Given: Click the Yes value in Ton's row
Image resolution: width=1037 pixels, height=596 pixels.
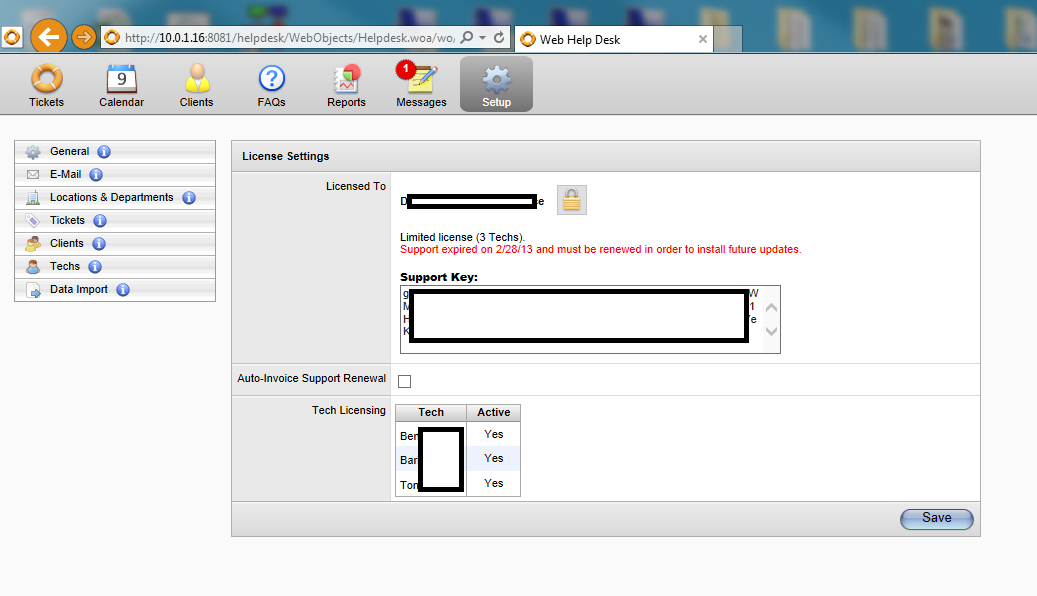Looking at the screenshot, I should 493,484.
